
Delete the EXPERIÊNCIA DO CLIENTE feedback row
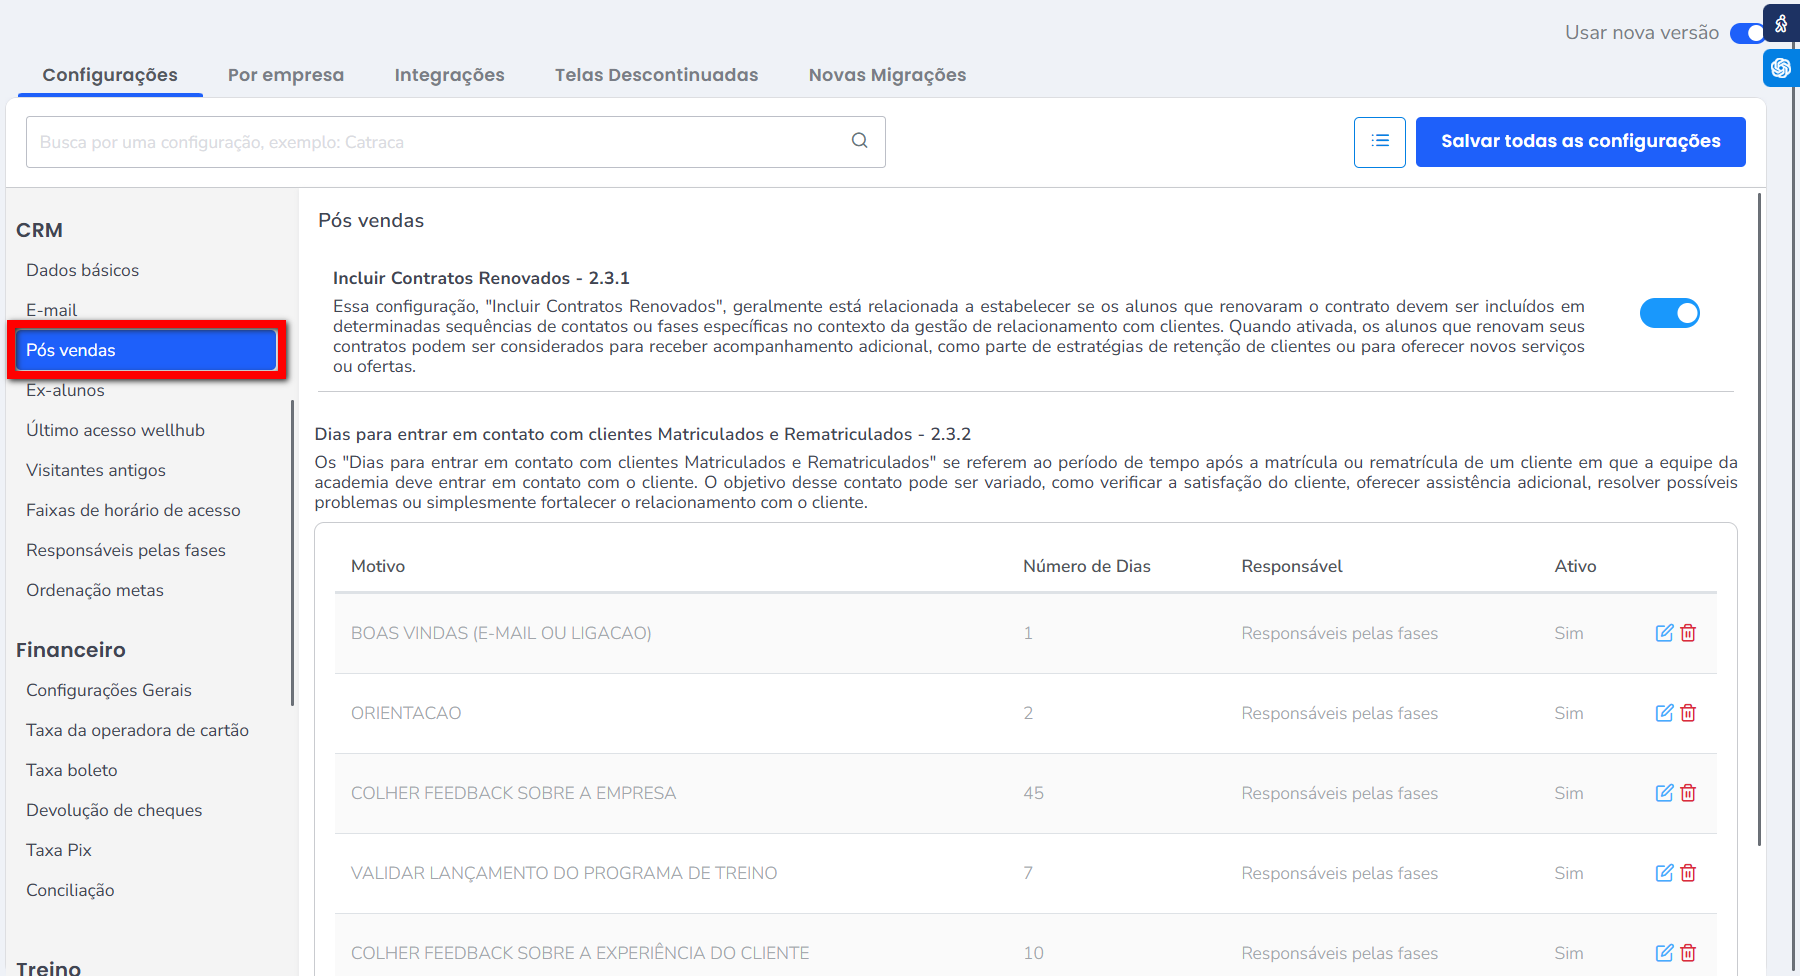point(1688,953)
